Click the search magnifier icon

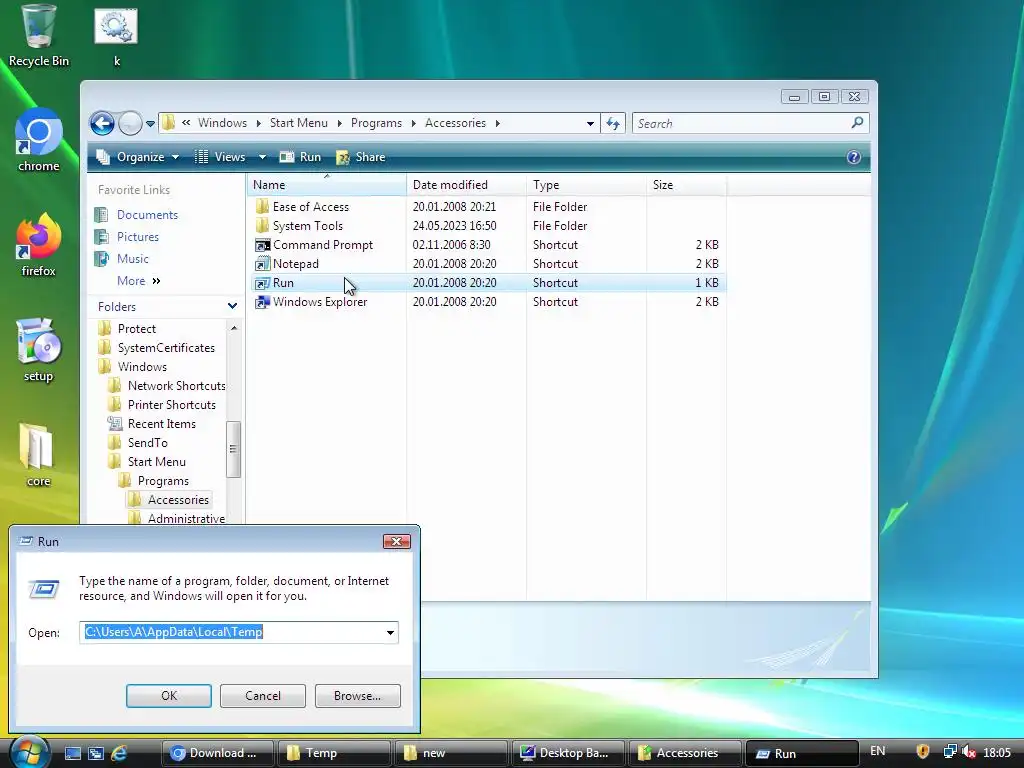pyautogui.click(x=857, y=123)
